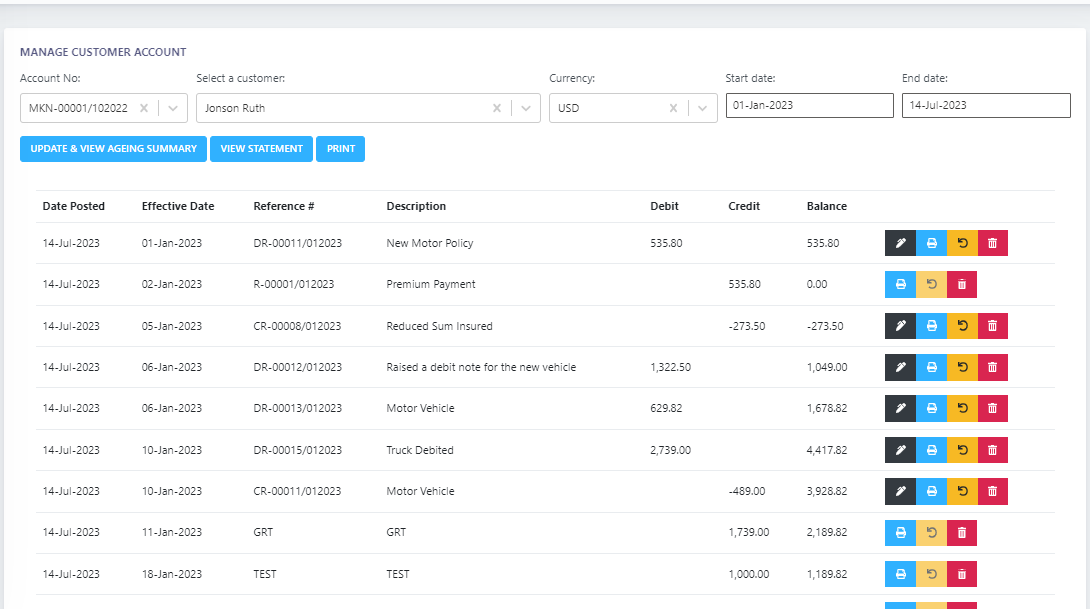Click the Raised a debit note description
Screen dimensions: 1090x609
481,367
